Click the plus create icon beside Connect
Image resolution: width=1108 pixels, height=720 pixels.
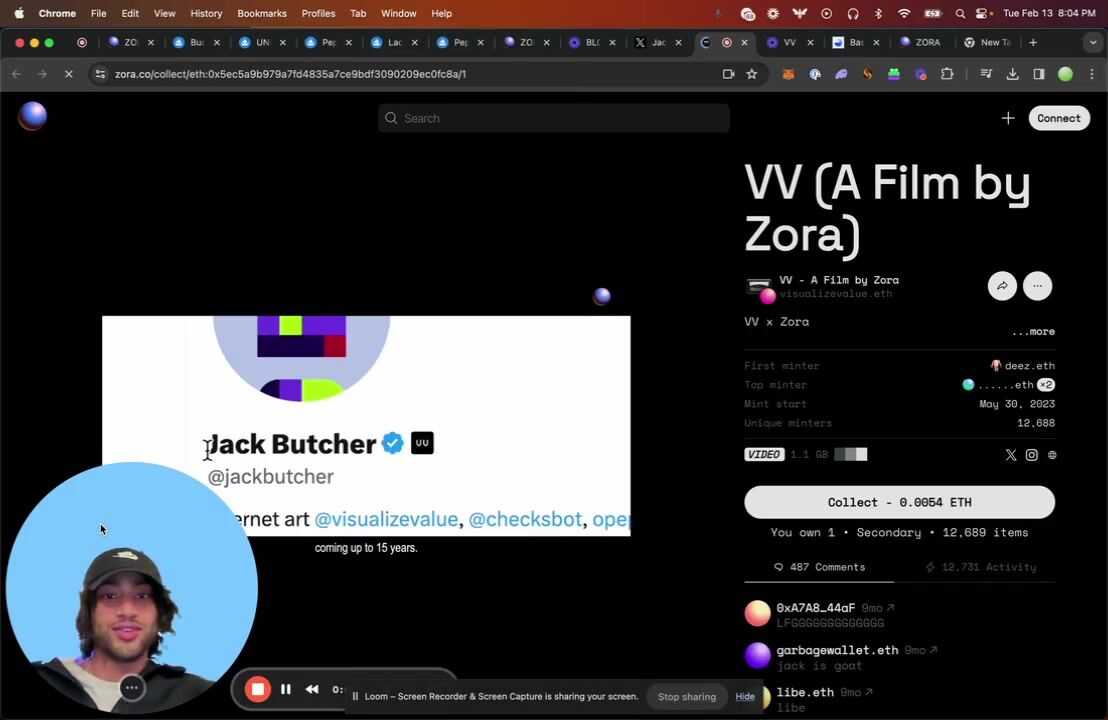point(1008,118)
